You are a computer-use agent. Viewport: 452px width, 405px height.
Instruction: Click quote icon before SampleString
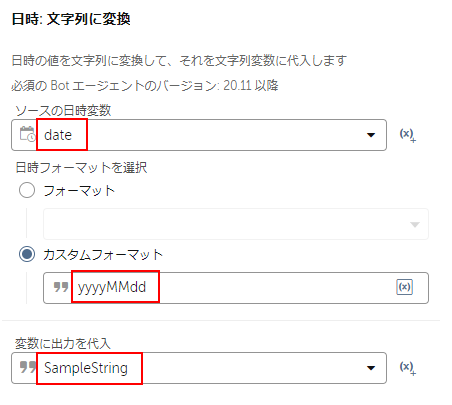(x=28, y=367)
